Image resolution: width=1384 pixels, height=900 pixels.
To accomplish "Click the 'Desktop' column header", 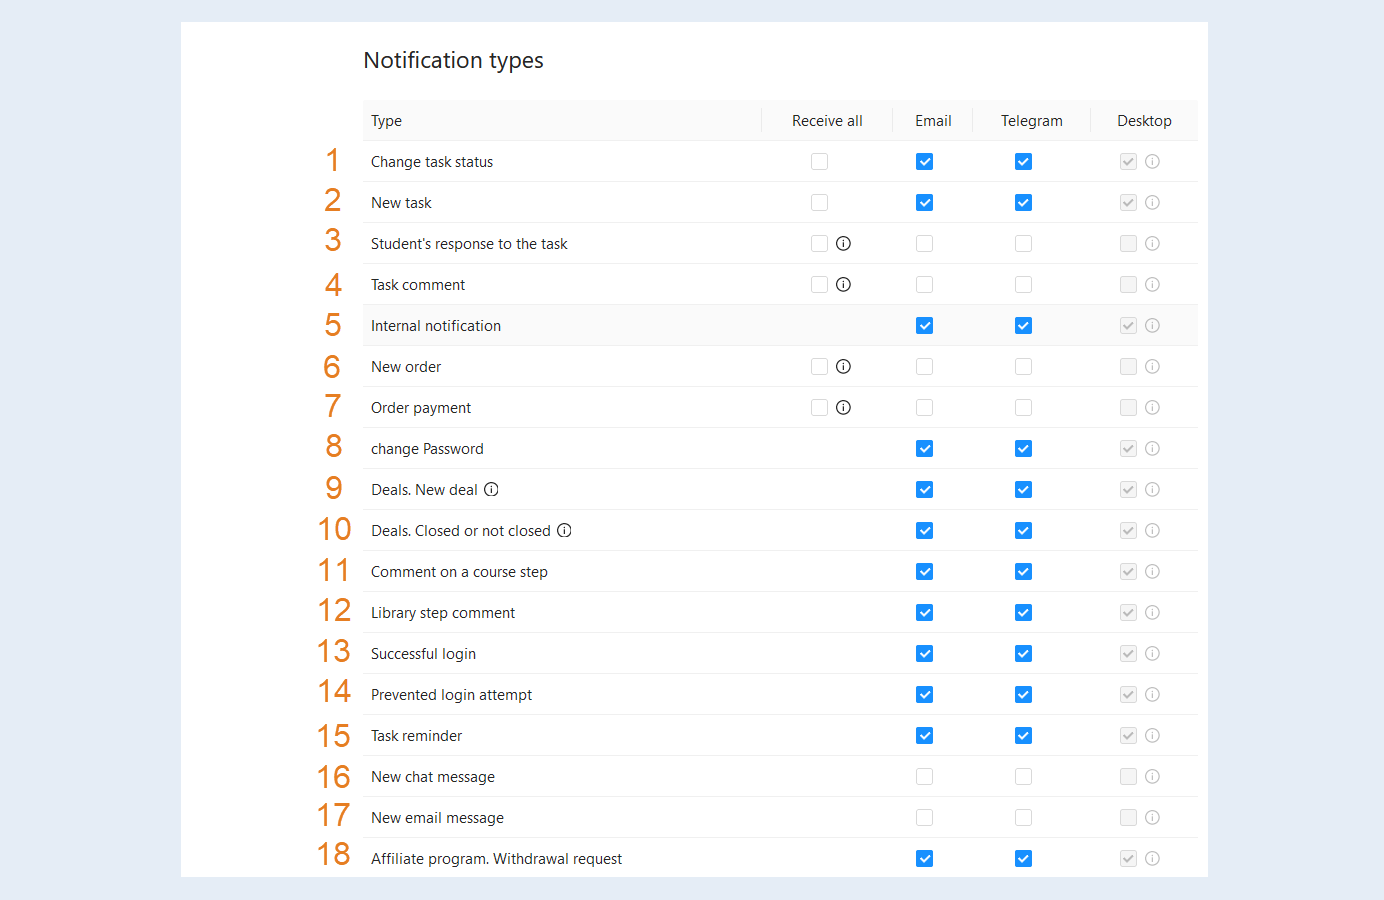I will click(x=1144, y=121).
